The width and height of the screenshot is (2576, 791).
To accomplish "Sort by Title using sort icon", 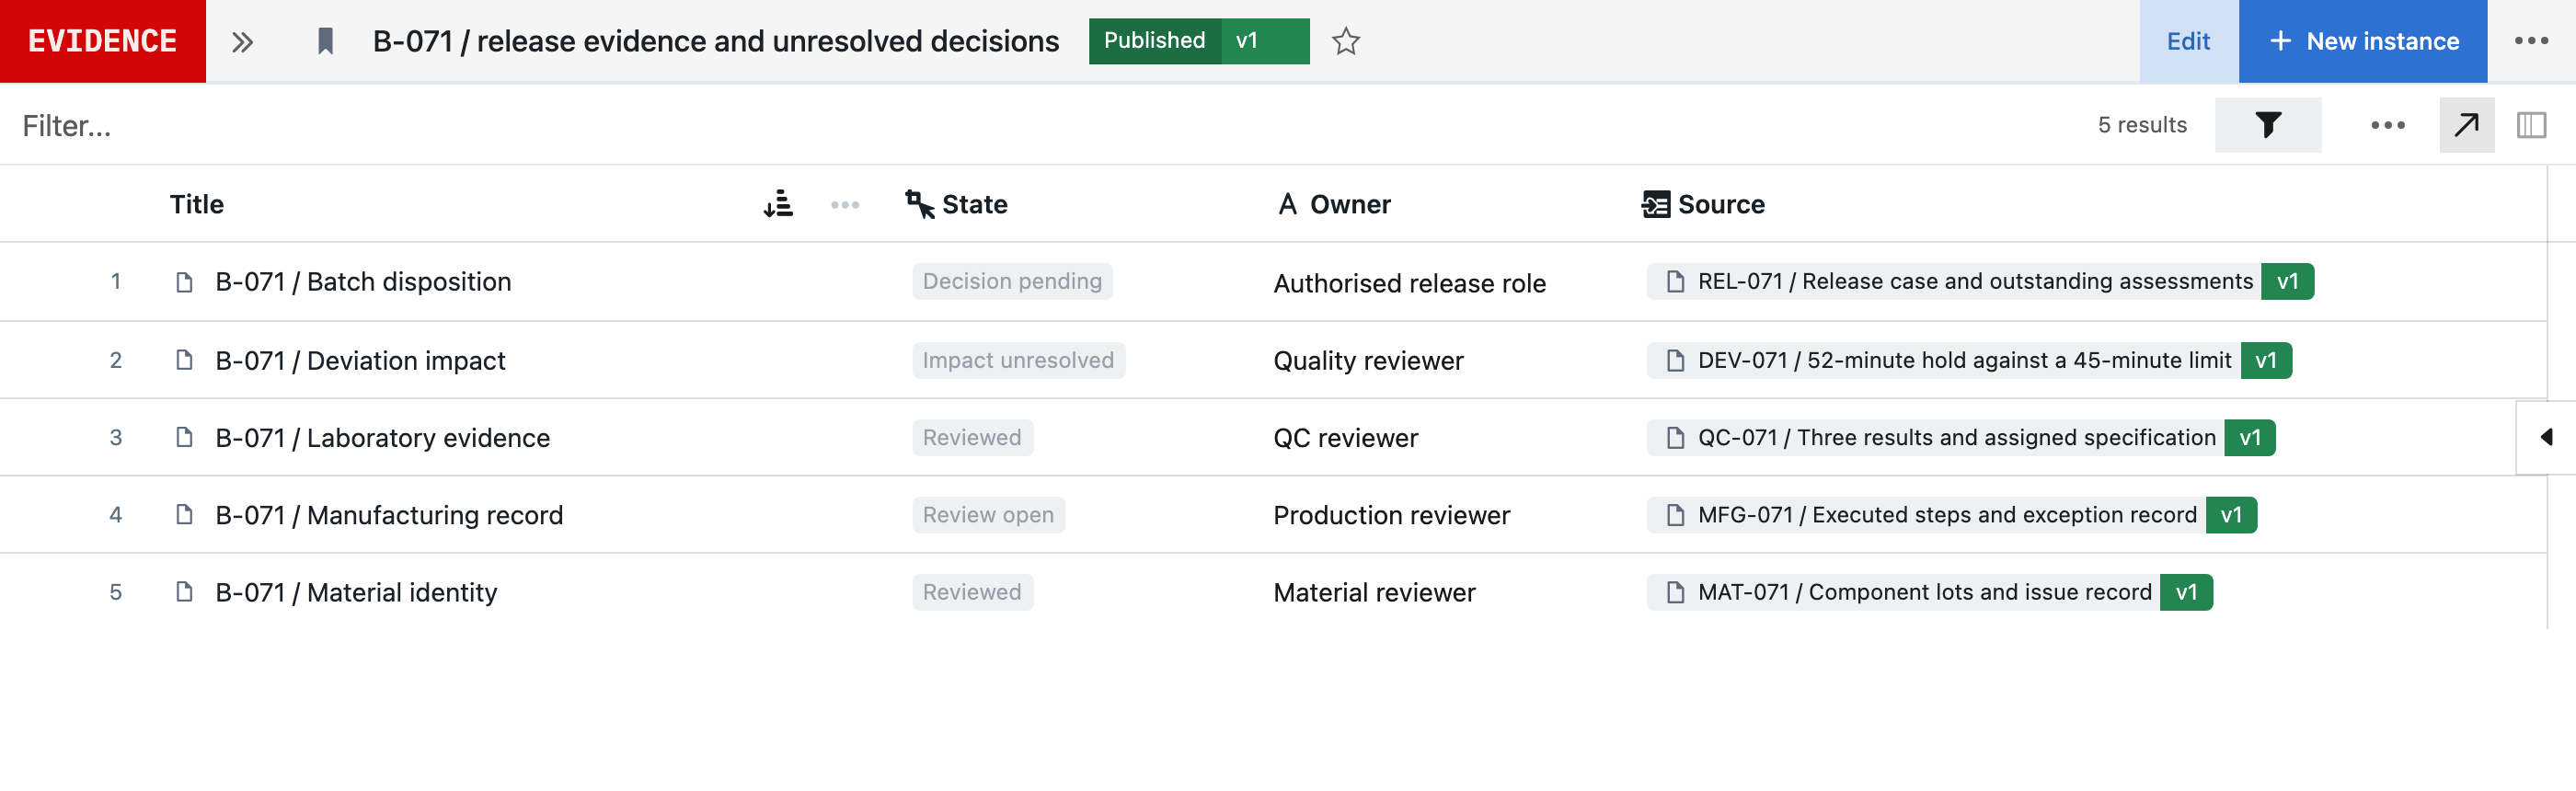I will (x=778, y=204).
